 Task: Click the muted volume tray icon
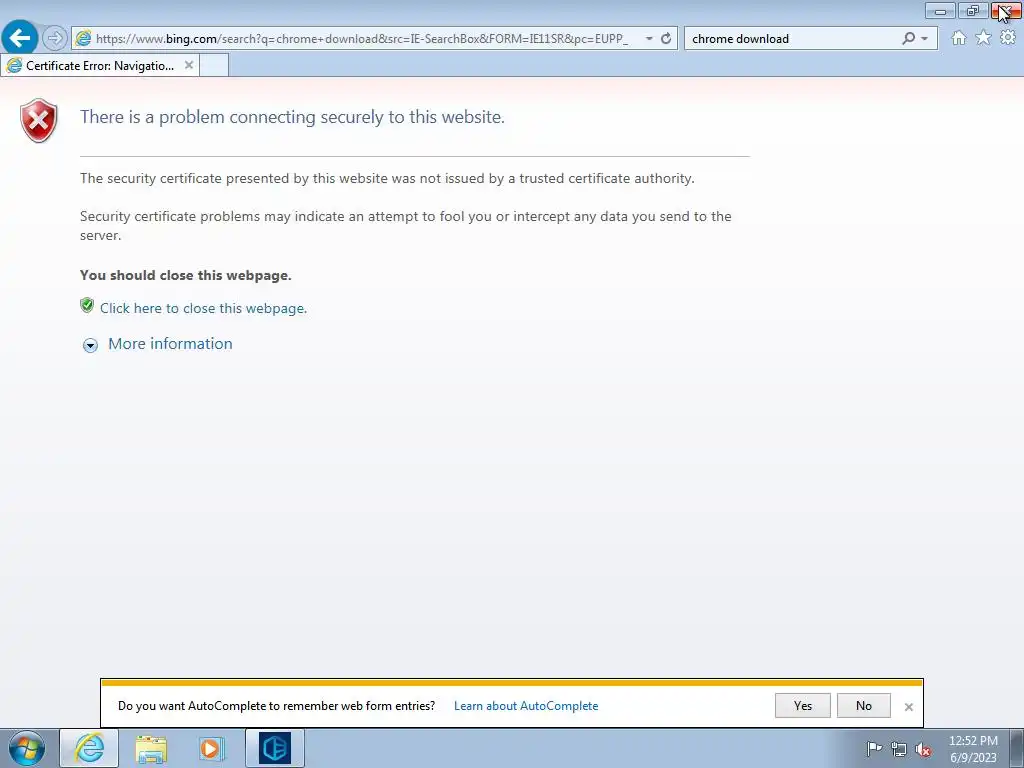(x=923, y=750)
